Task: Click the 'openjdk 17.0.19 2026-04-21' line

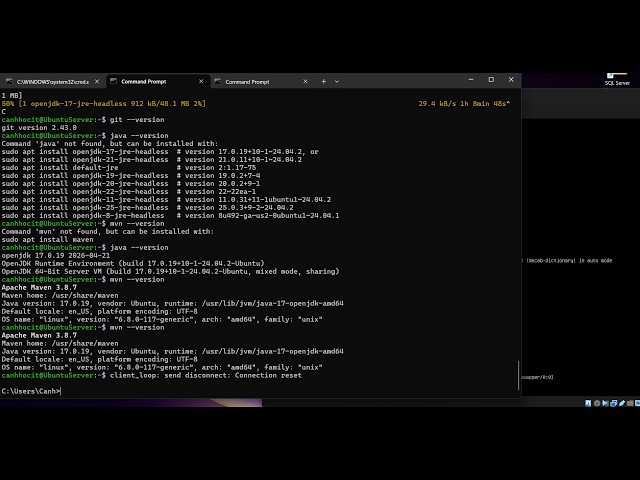Action: [56, 256]
